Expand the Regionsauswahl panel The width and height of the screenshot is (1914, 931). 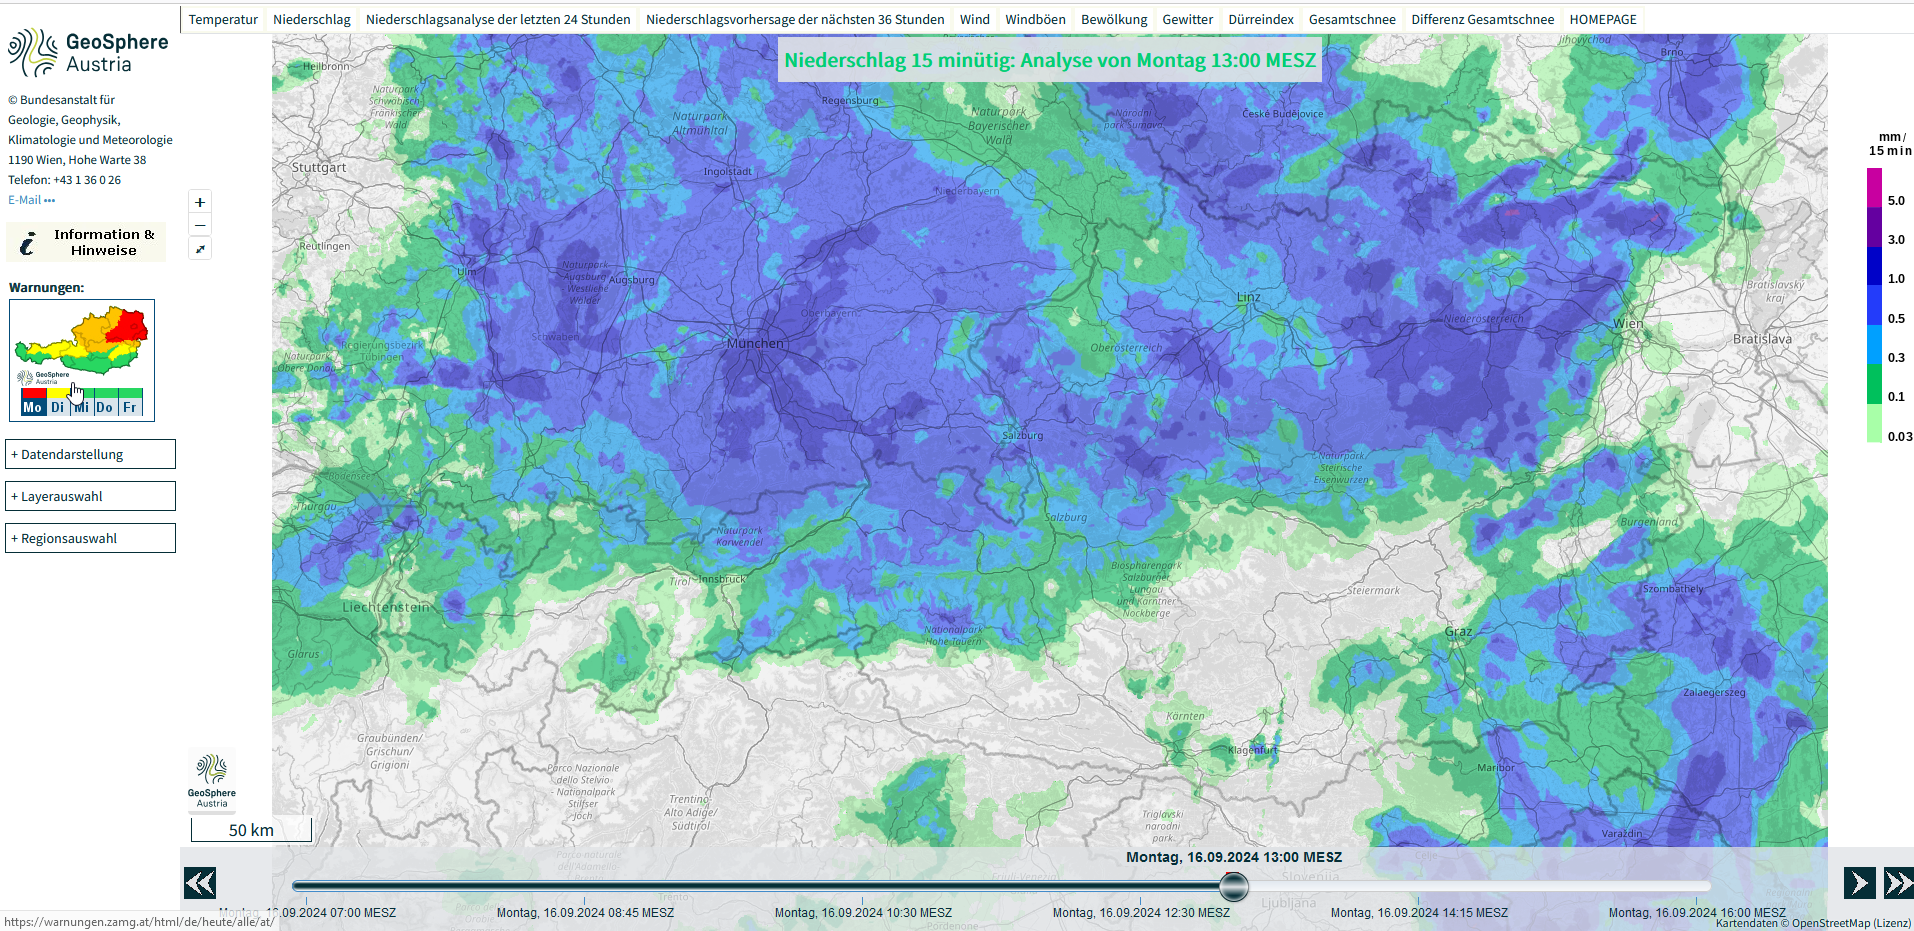click(90, 538)
